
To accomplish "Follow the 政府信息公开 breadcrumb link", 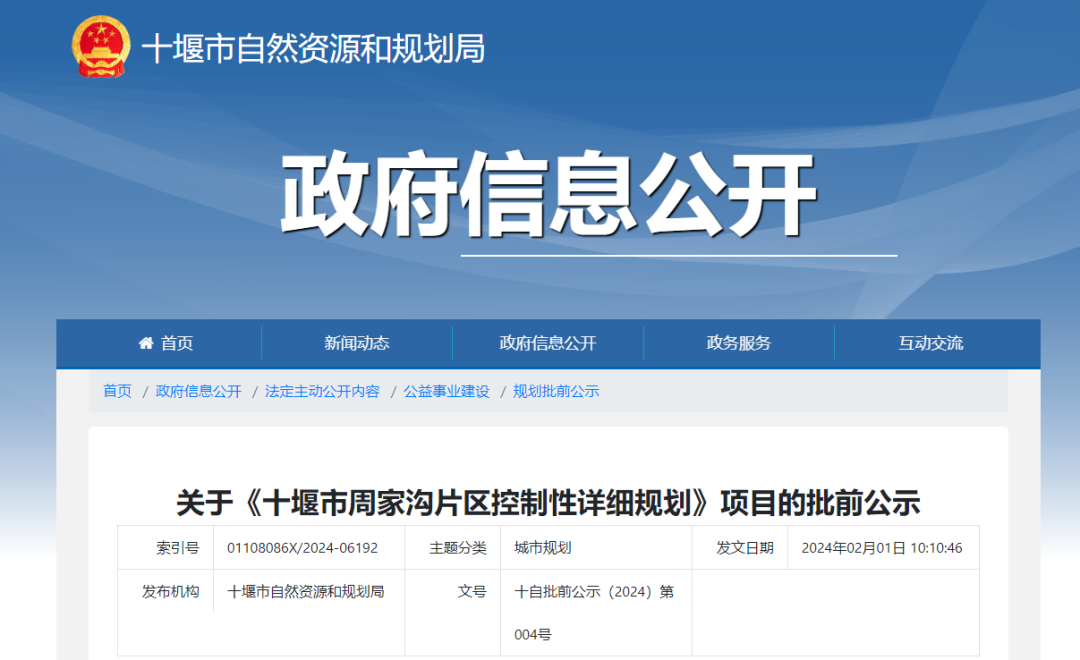I will [198, 391].
